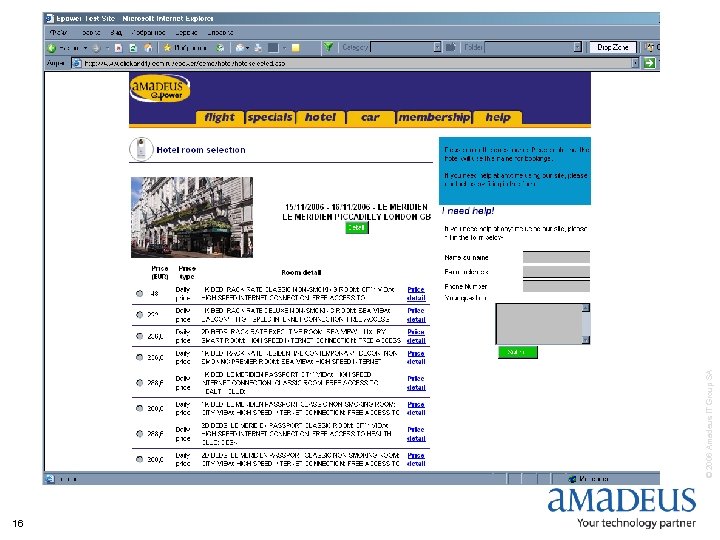
Task: Click the grey Forward arrow button
Action: point(96,47)
